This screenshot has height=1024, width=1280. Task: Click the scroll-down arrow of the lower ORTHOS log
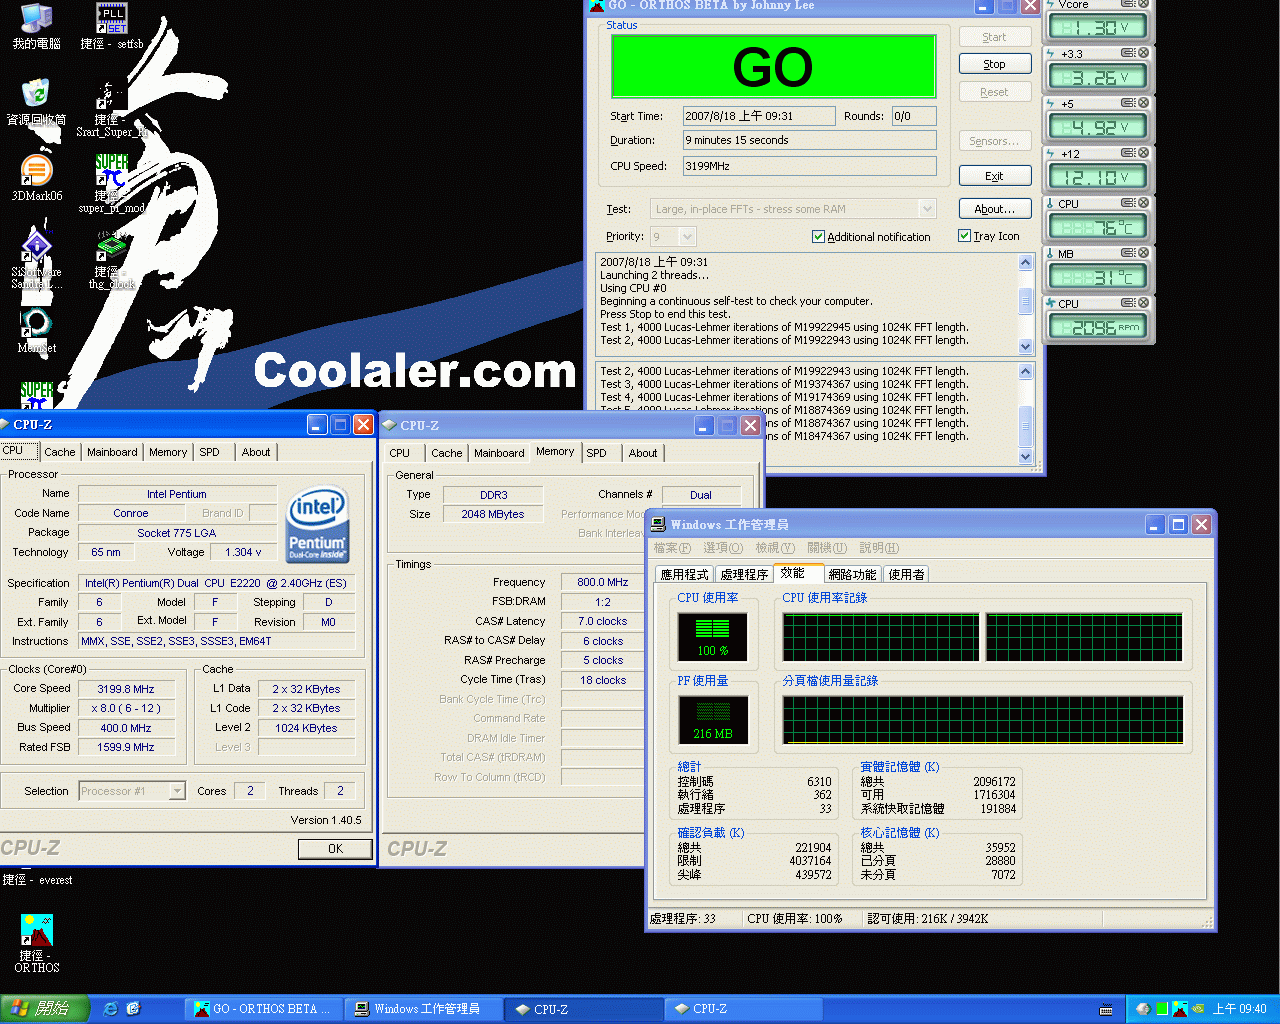1025,456
